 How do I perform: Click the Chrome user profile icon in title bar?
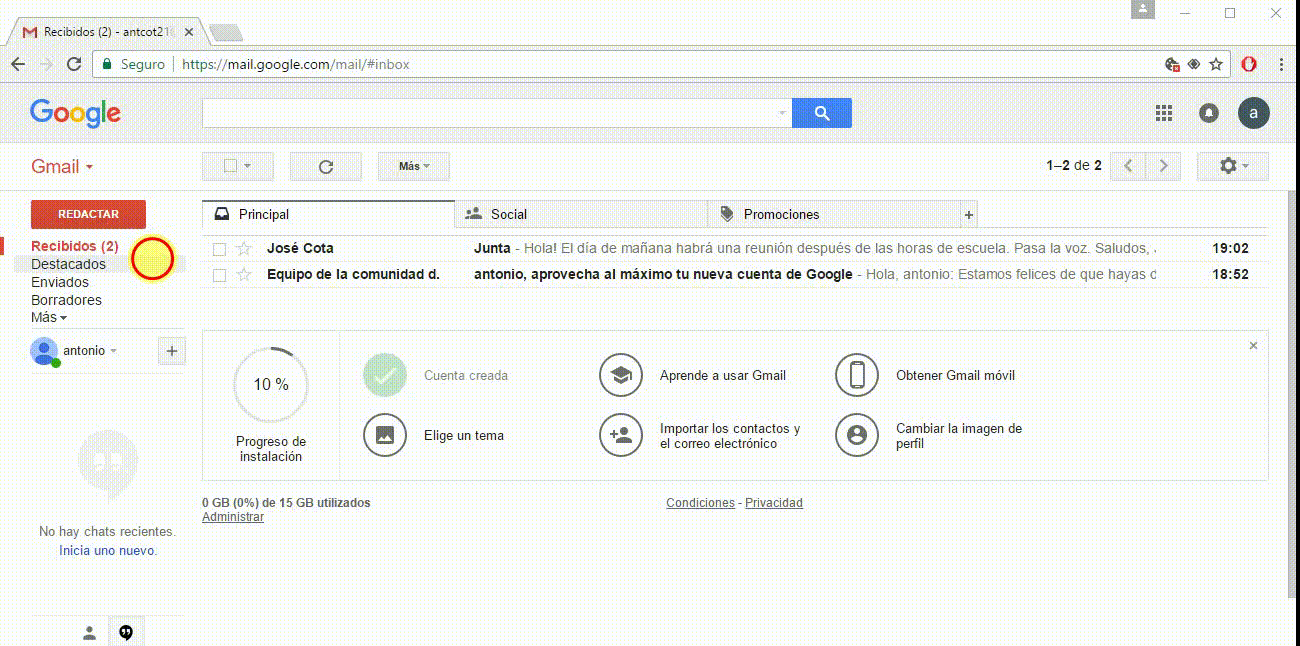pos(1143,9)
